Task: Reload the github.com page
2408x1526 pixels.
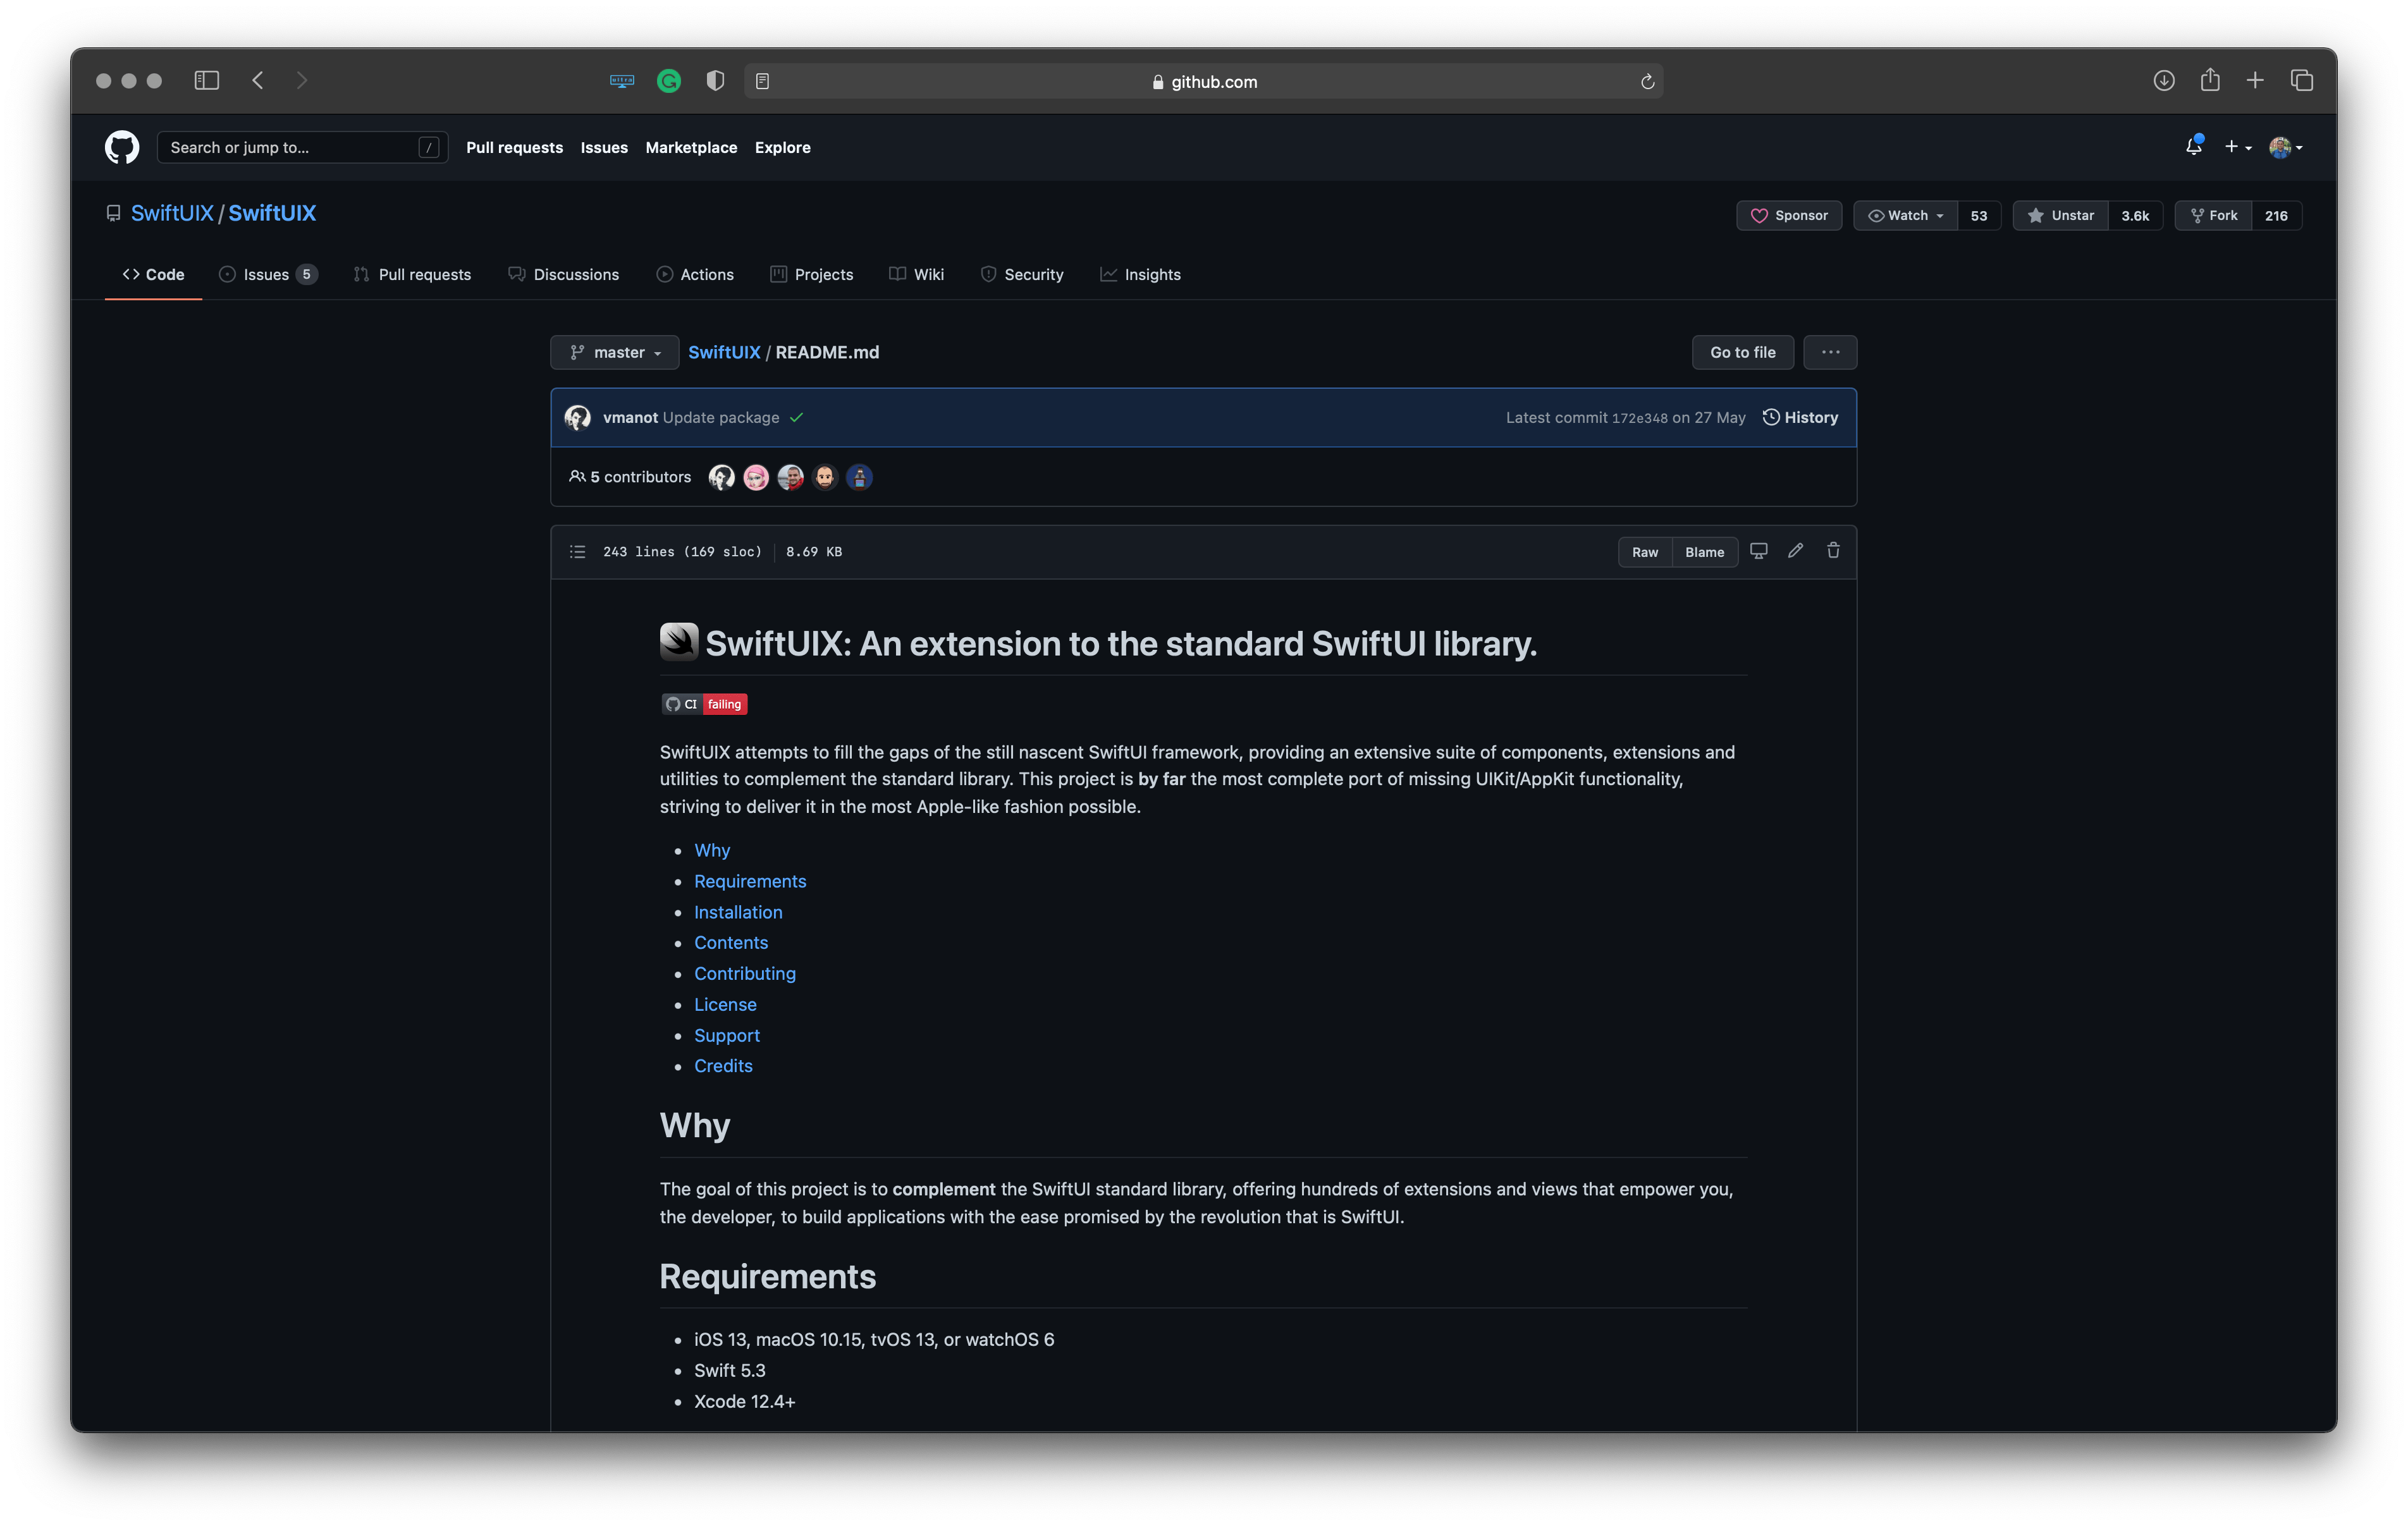Action: pyautogui.click(x=1647, y=82)
